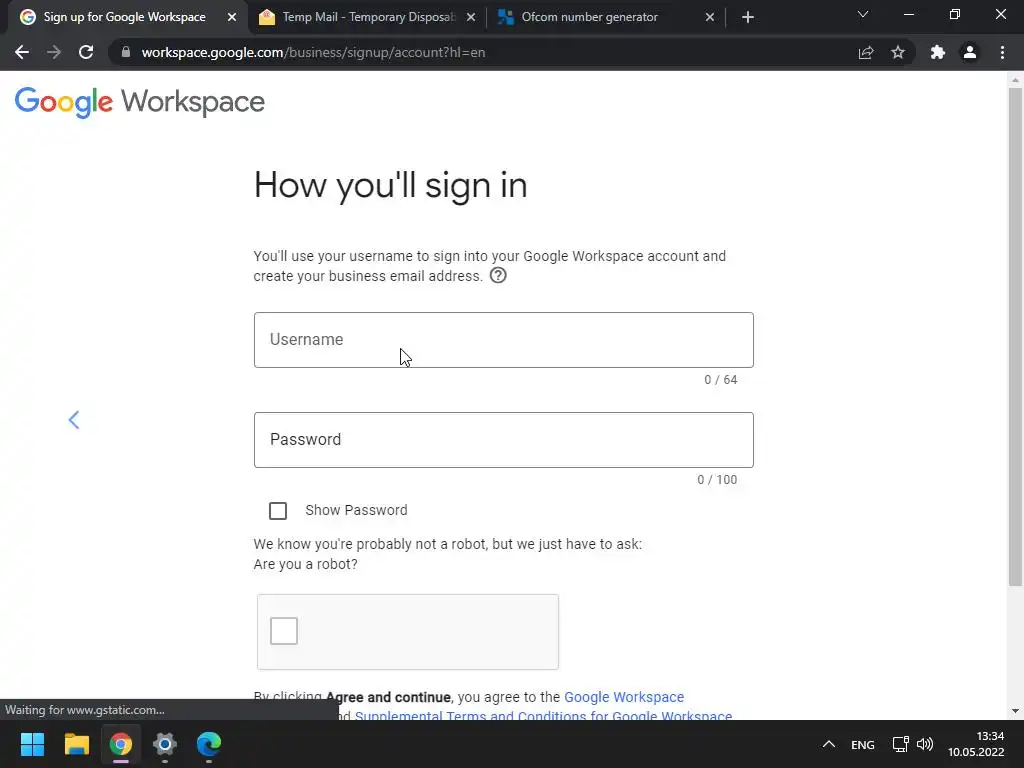Go back with the browser back arrow

(22, 52)
